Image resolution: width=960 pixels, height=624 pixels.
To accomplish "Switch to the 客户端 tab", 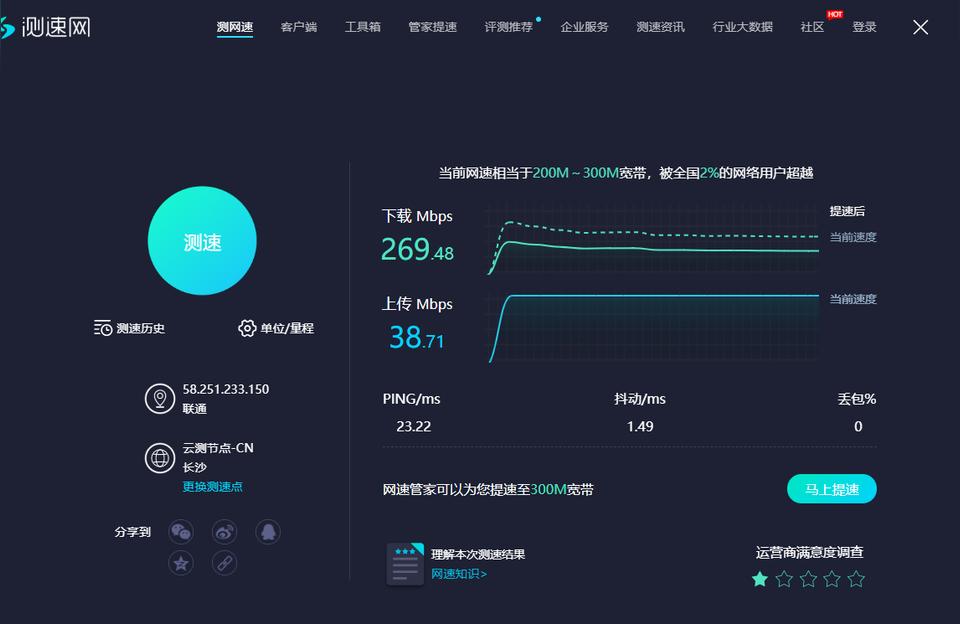I will pyautogui.click(x=299, y=27).
